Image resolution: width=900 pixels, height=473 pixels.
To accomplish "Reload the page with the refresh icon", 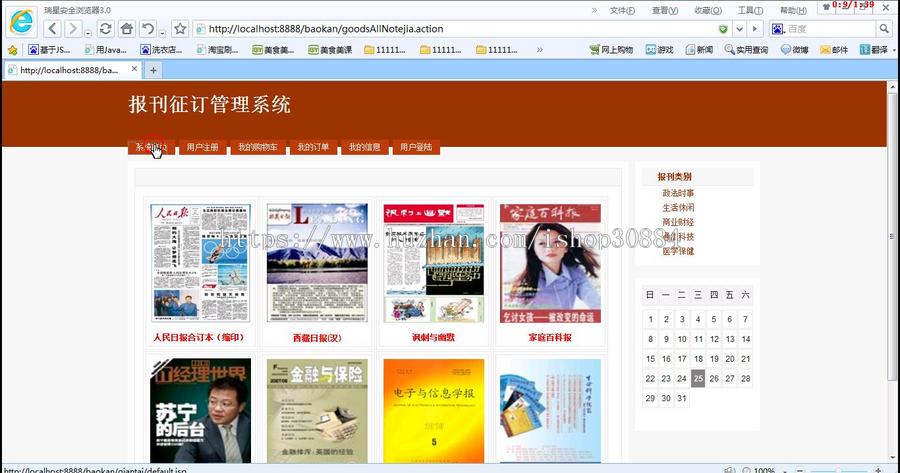I will (106, 29).
